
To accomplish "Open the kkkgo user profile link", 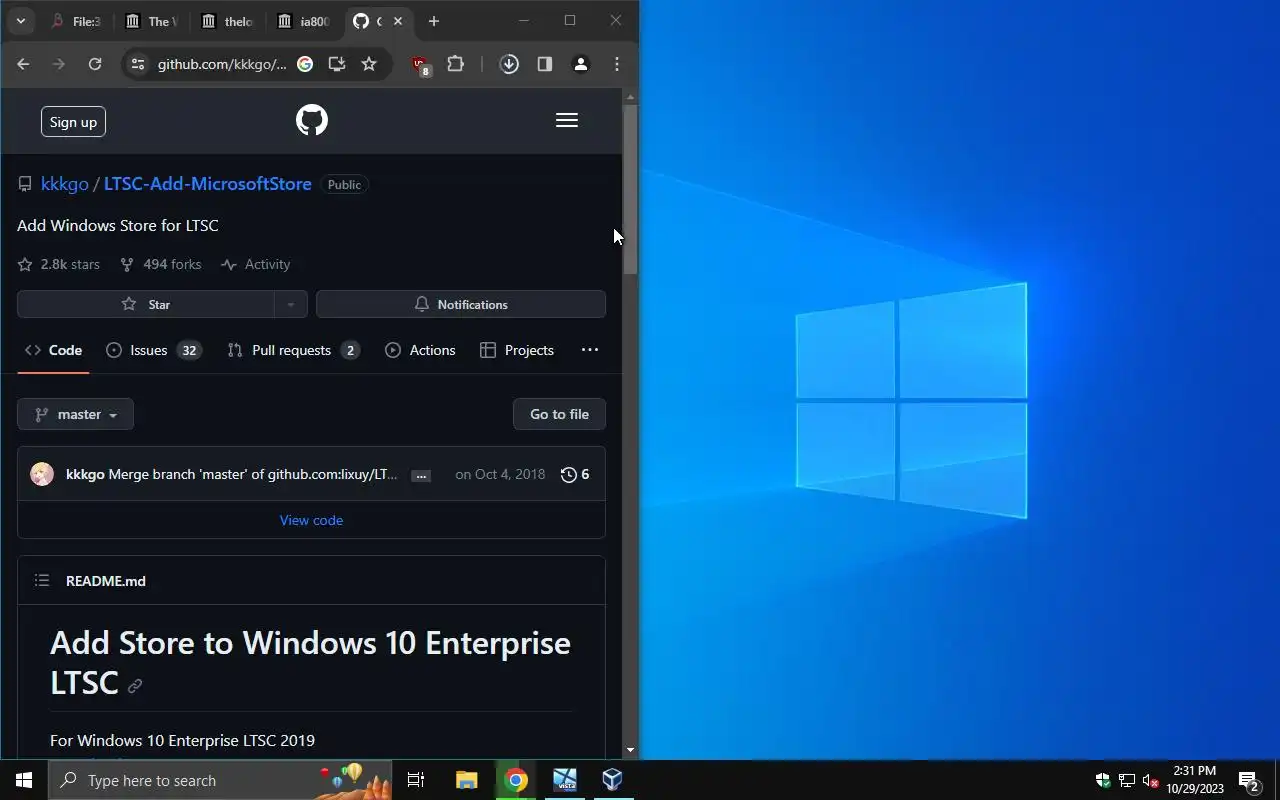I will point(65,184).
